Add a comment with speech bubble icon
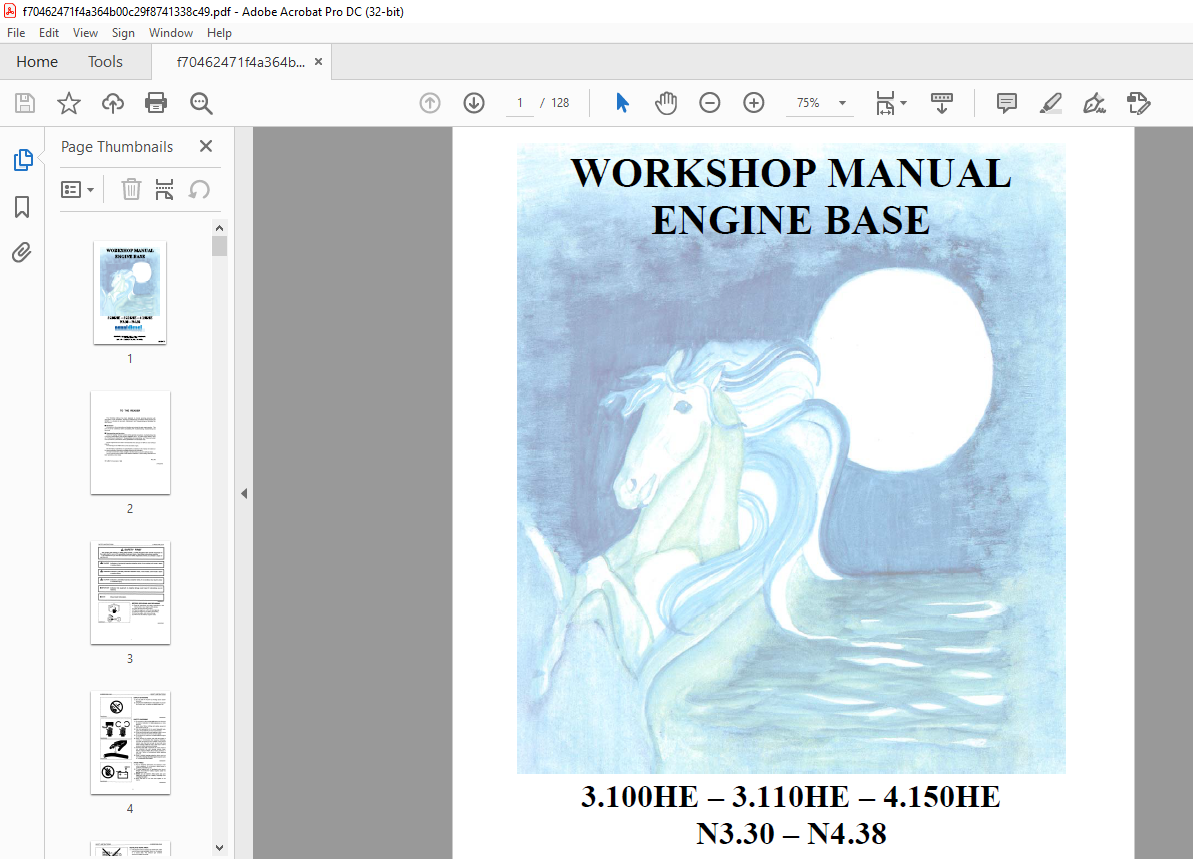 (x=1007, y=103)
